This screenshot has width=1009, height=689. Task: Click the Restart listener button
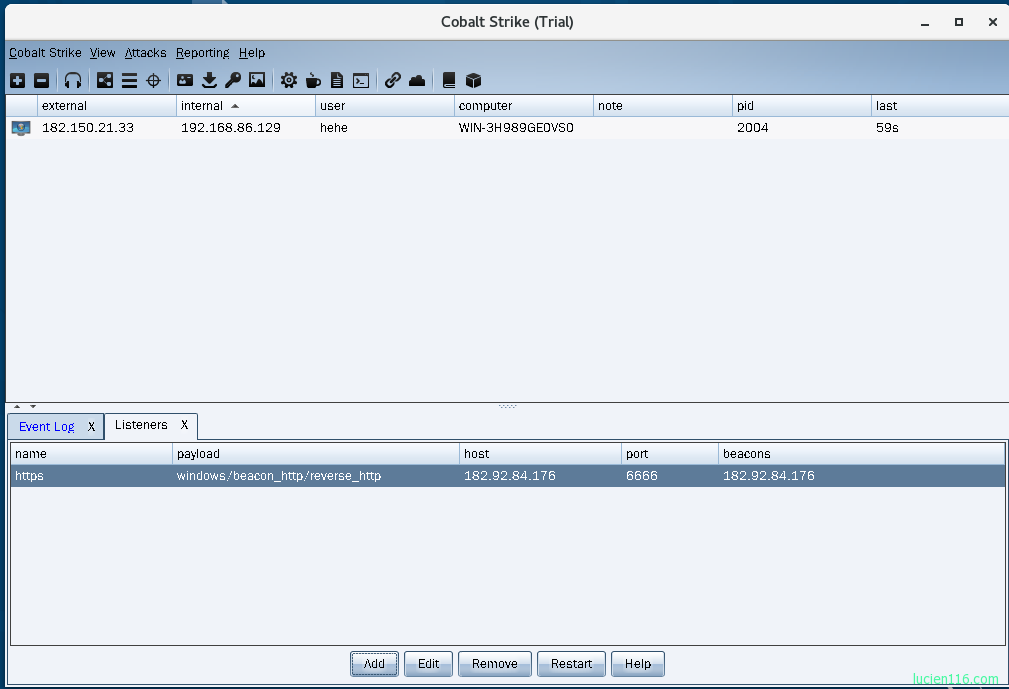coord(571,664)
